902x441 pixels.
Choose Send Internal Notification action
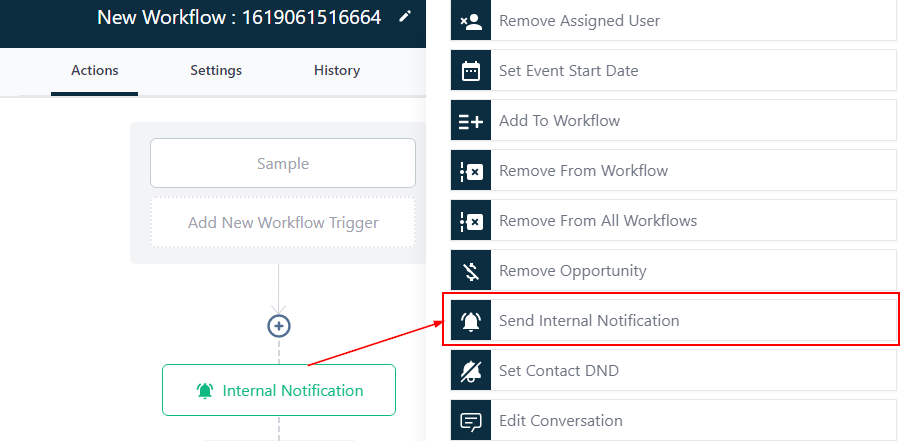[x=589, y=321]
